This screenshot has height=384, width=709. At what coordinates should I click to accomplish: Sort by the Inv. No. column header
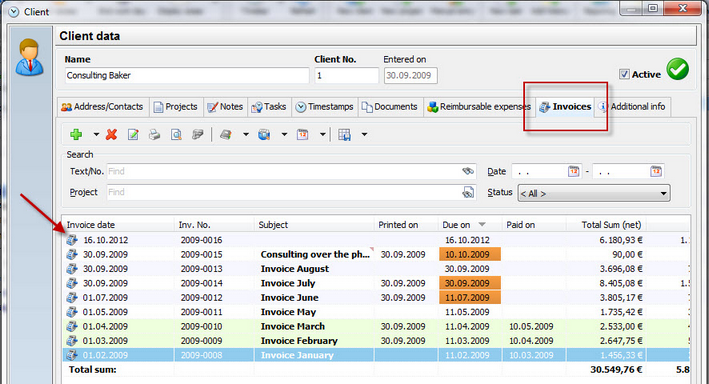point(214,225)
